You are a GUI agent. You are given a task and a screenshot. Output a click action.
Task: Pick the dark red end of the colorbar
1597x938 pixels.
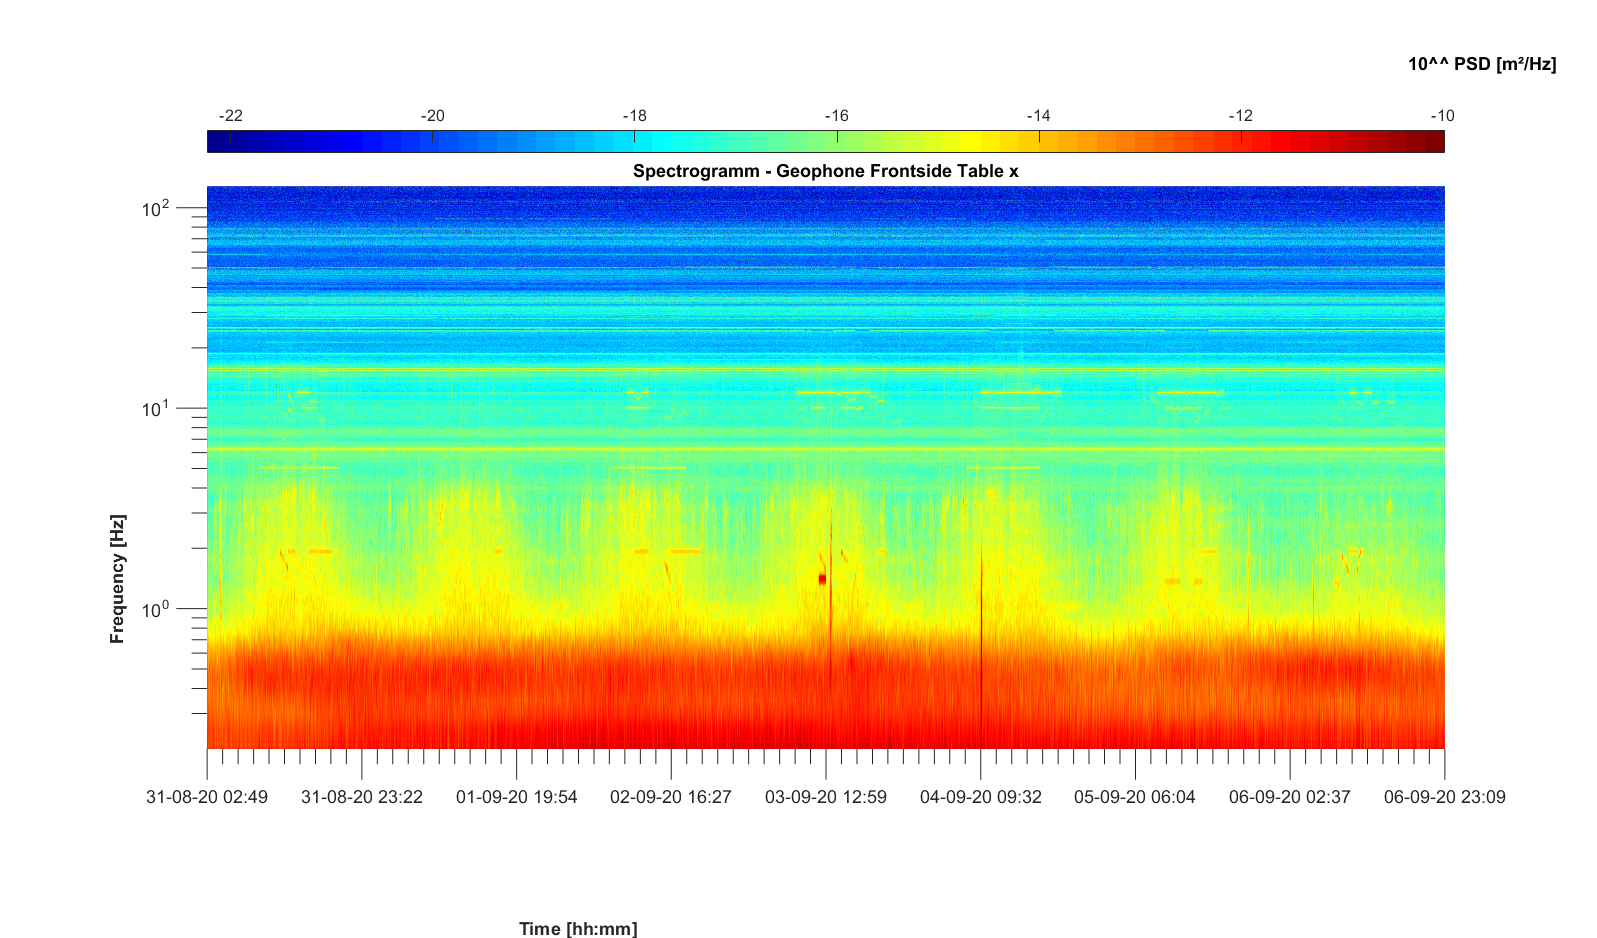pos(1436,141)
